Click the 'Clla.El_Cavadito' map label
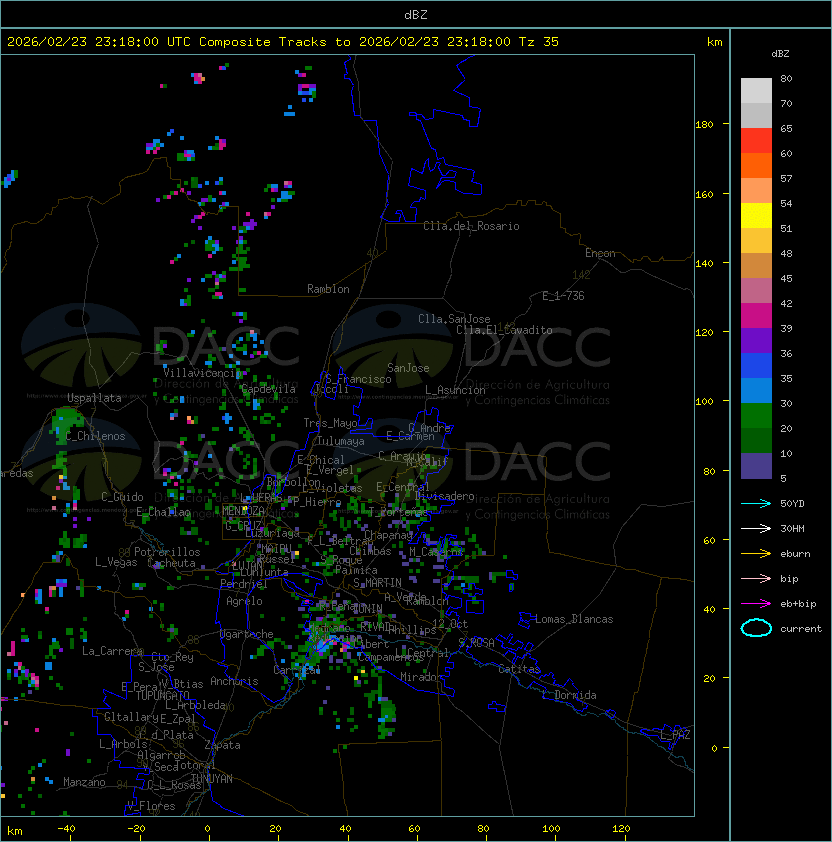Image resolution: width=832 pixels, height=842 pixels. pyautogui.click(x=504, y=330)
